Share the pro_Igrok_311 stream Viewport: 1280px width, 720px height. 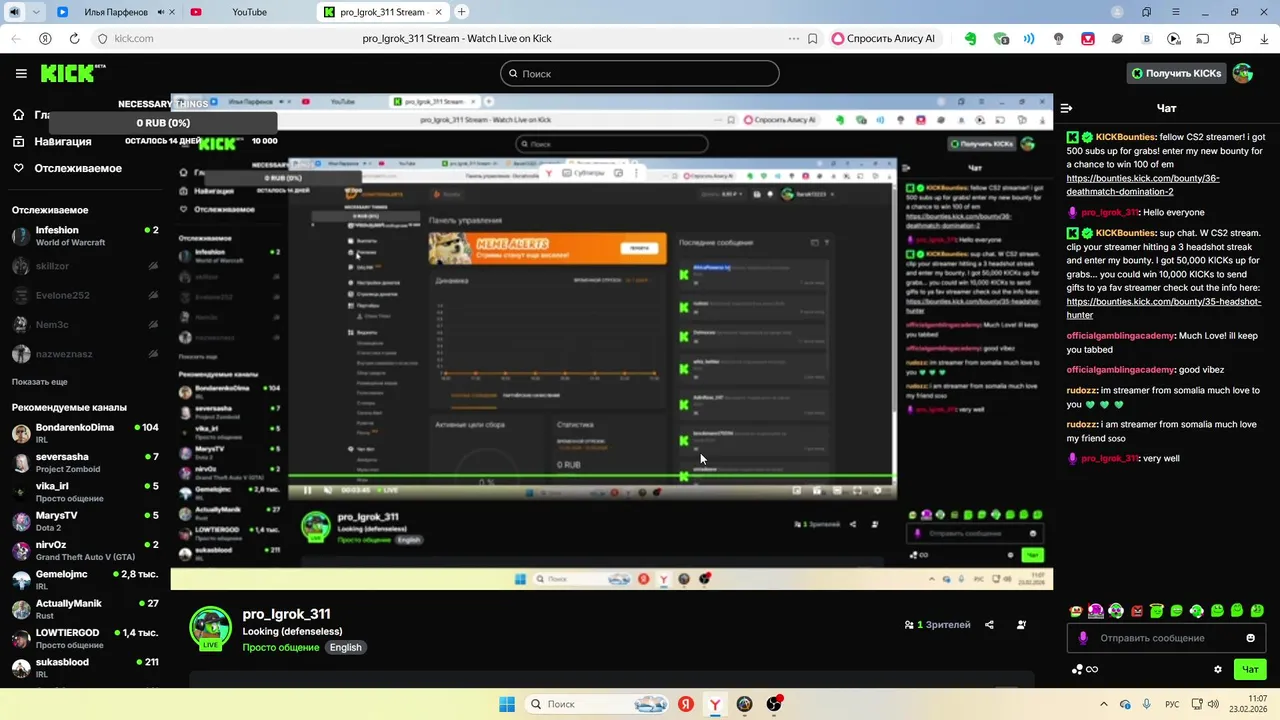pos(989,625)
